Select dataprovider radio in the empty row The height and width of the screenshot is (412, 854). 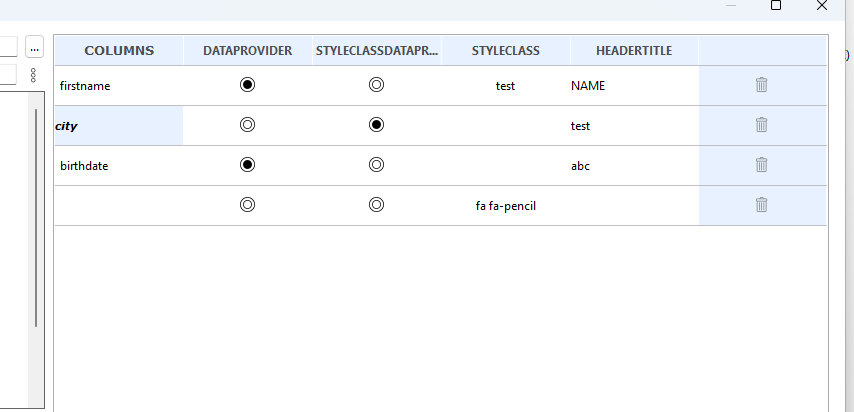pos(247,205)
